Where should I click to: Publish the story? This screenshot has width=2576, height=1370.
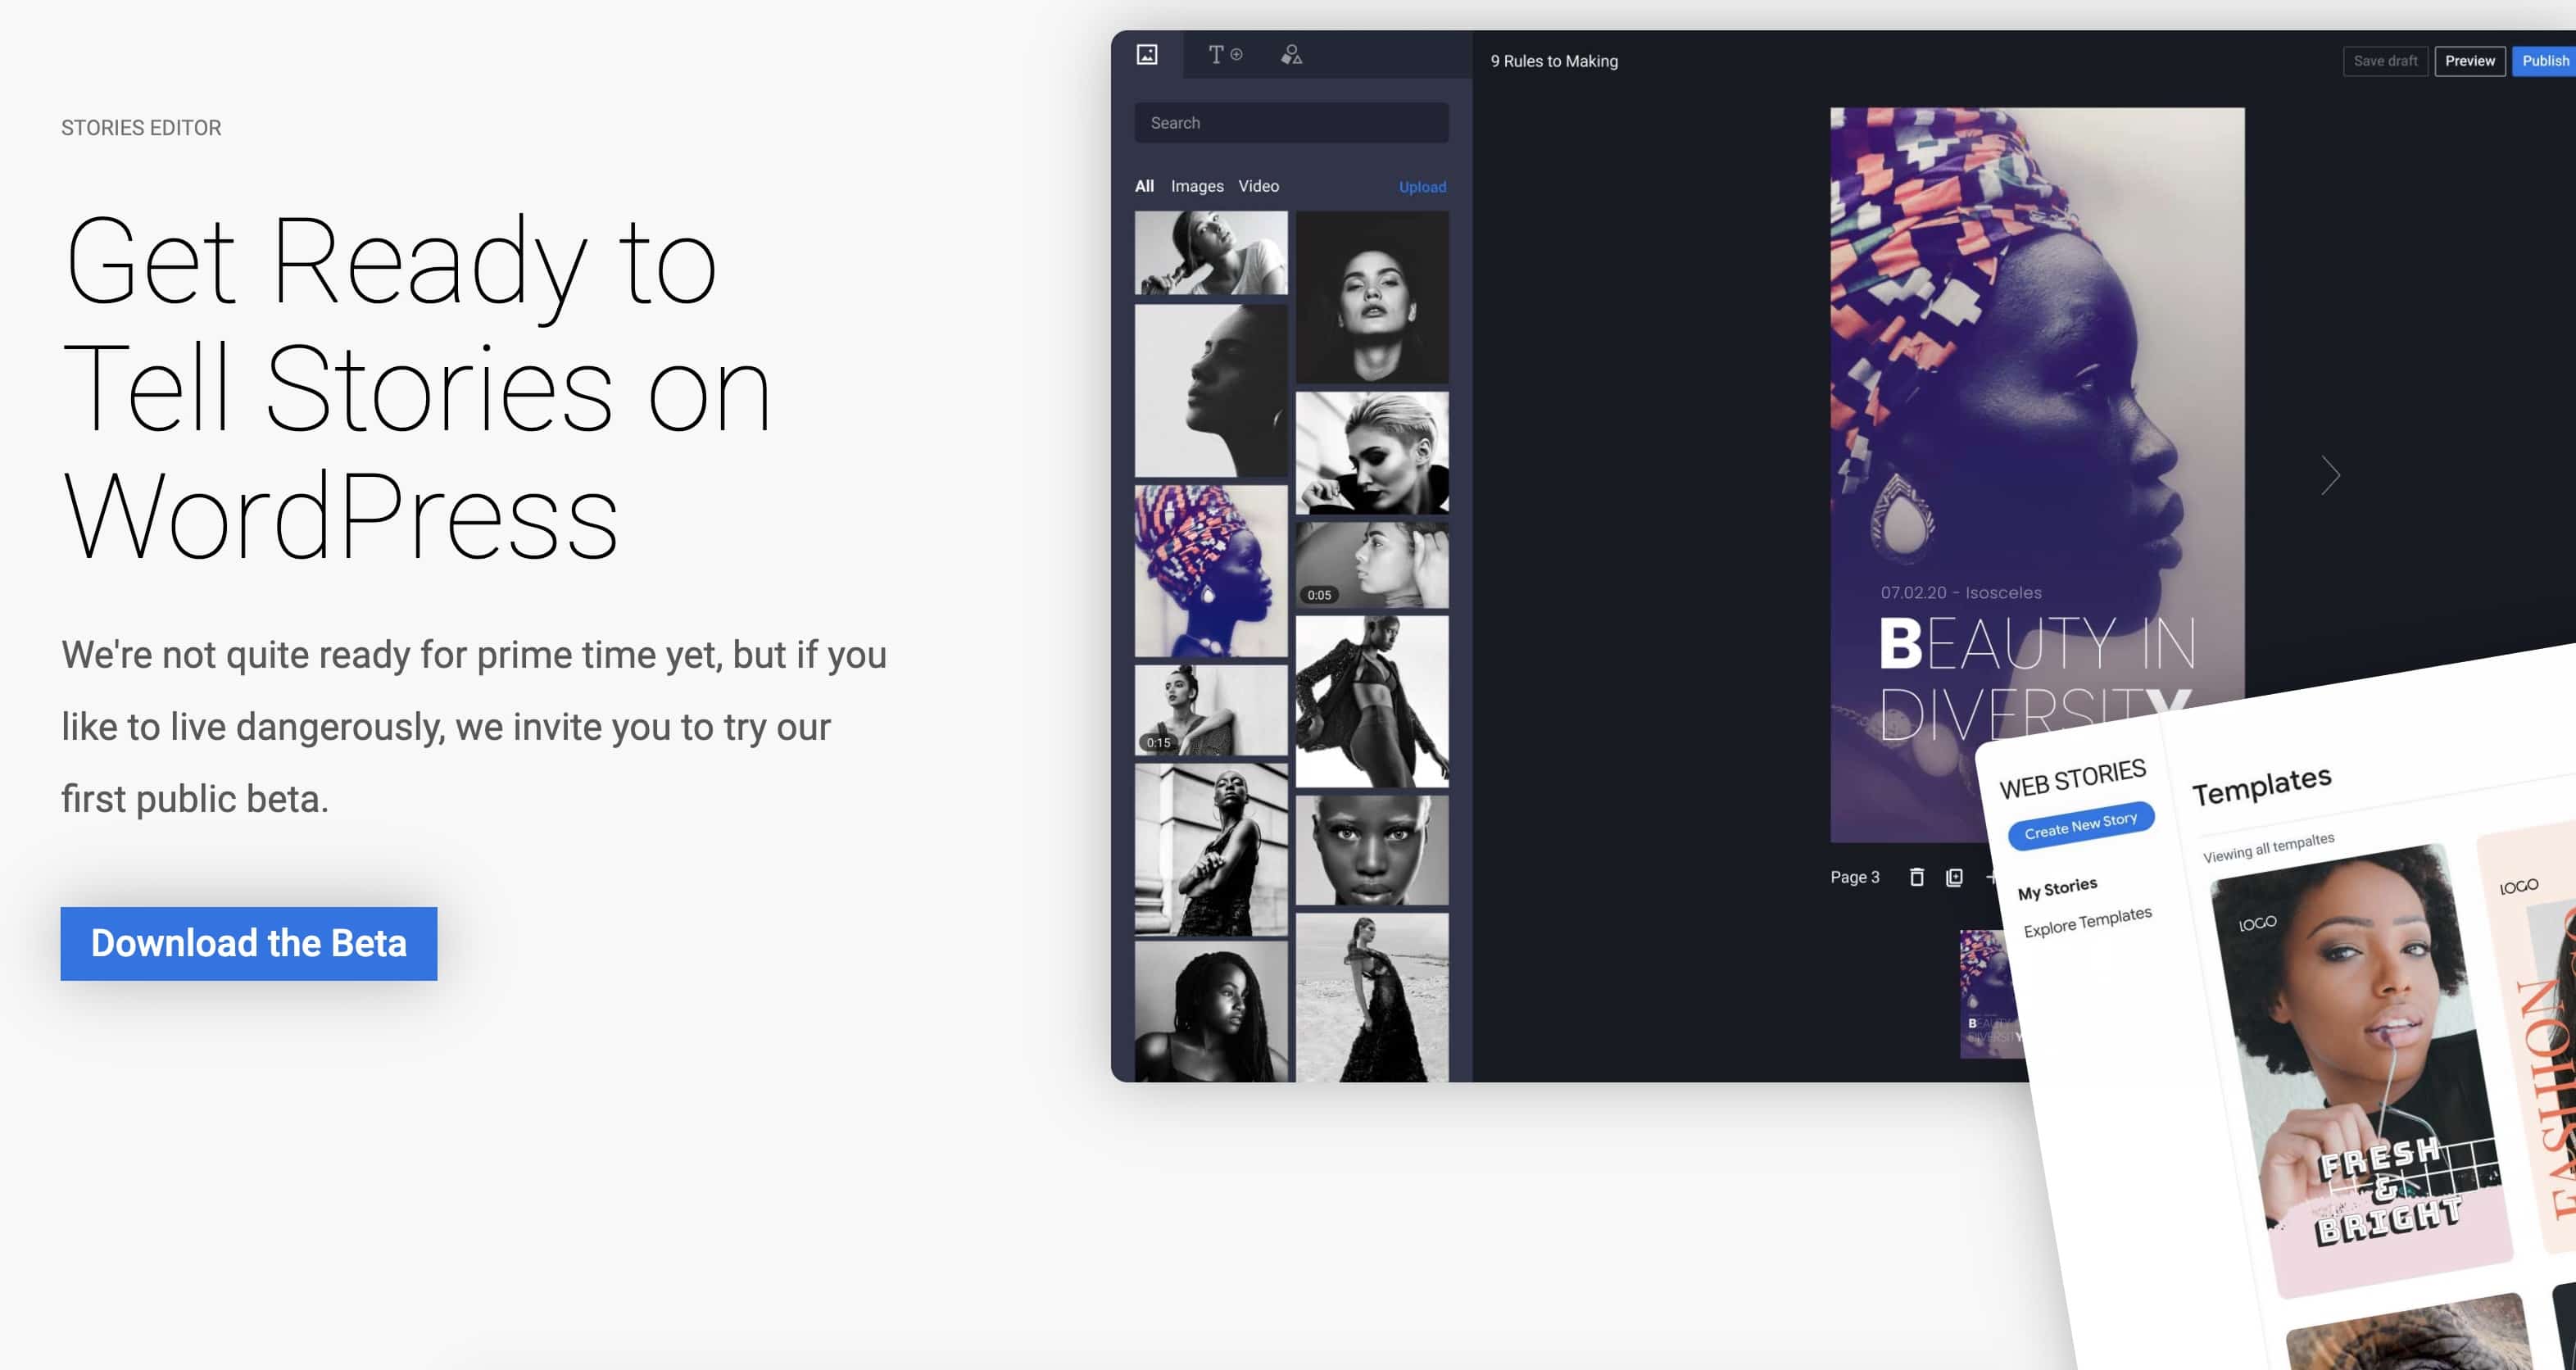pos(2545,61)
